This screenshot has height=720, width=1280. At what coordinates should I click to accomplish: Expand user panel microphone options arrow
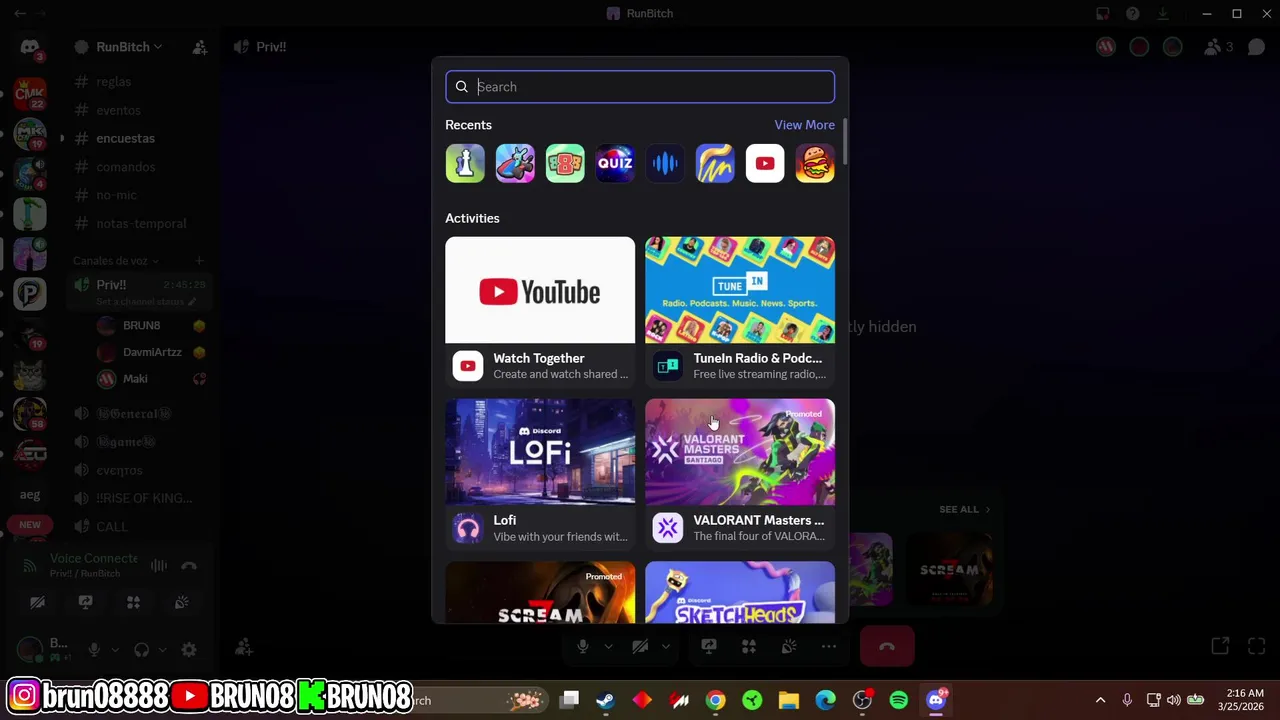tap(114, 650)
